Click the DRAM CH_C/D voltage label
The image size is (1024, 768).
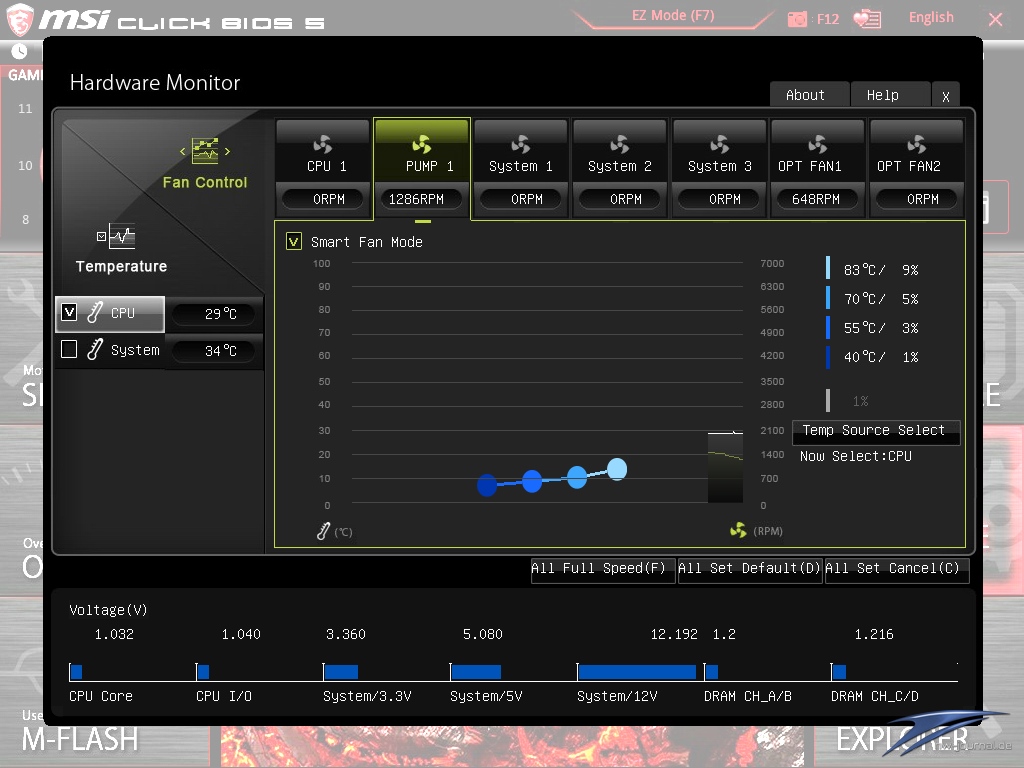[x=874, y=697]
